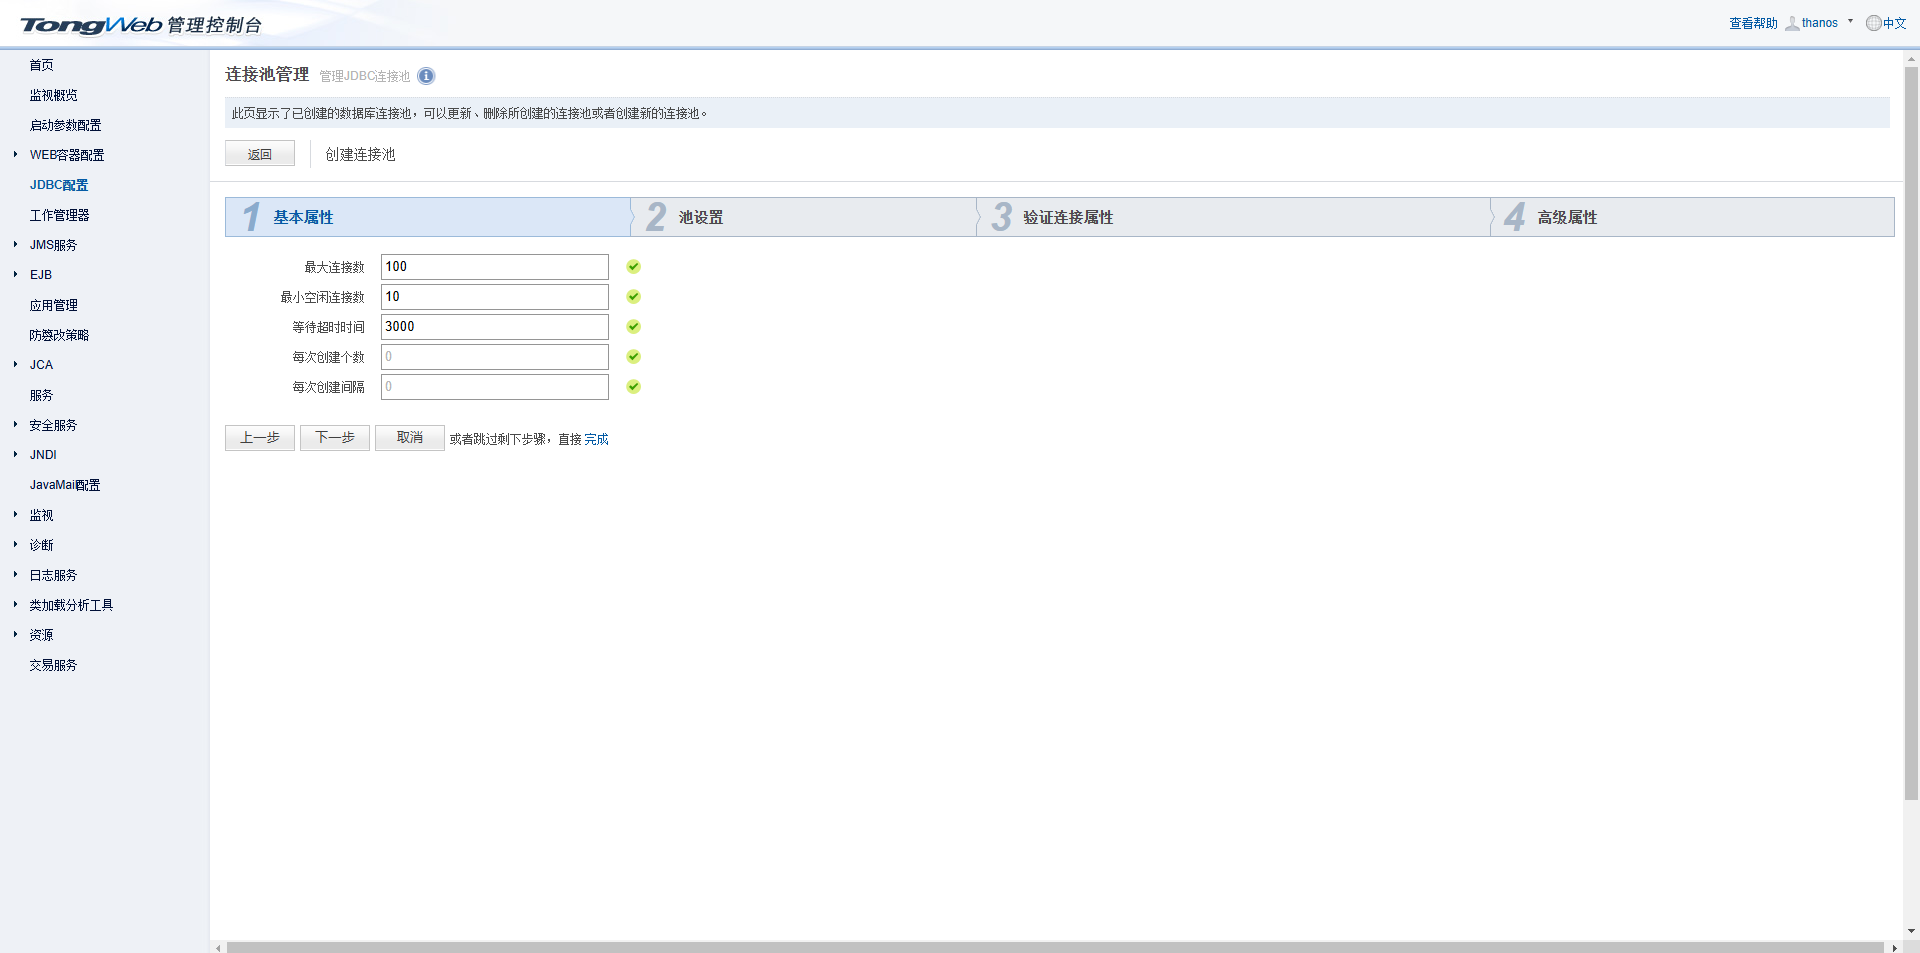
Task: Open 服务 in the sidebar
Action: click(42, 395)
